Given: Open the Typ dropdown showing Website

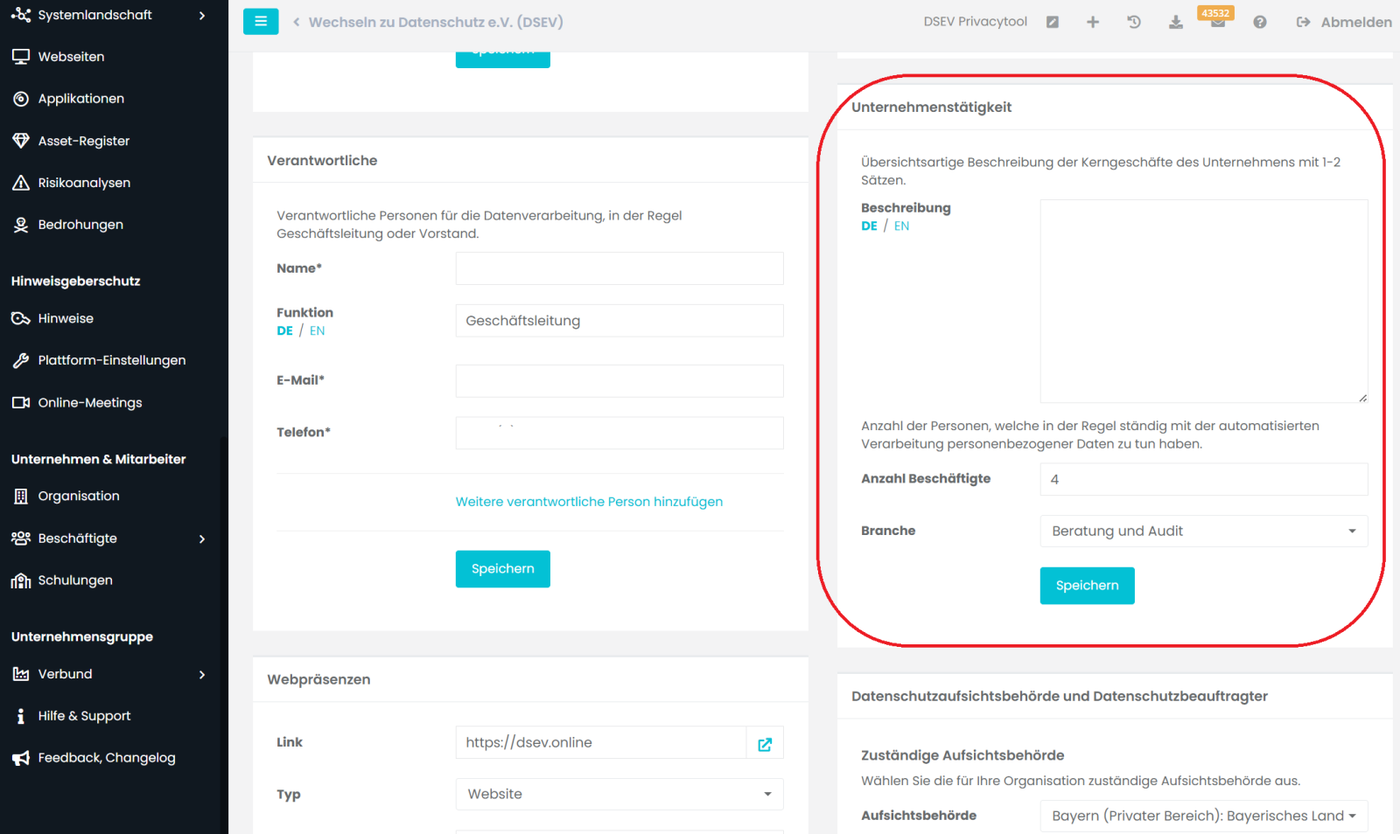Looking at the screenshot, I should click(x=619, y=794).
